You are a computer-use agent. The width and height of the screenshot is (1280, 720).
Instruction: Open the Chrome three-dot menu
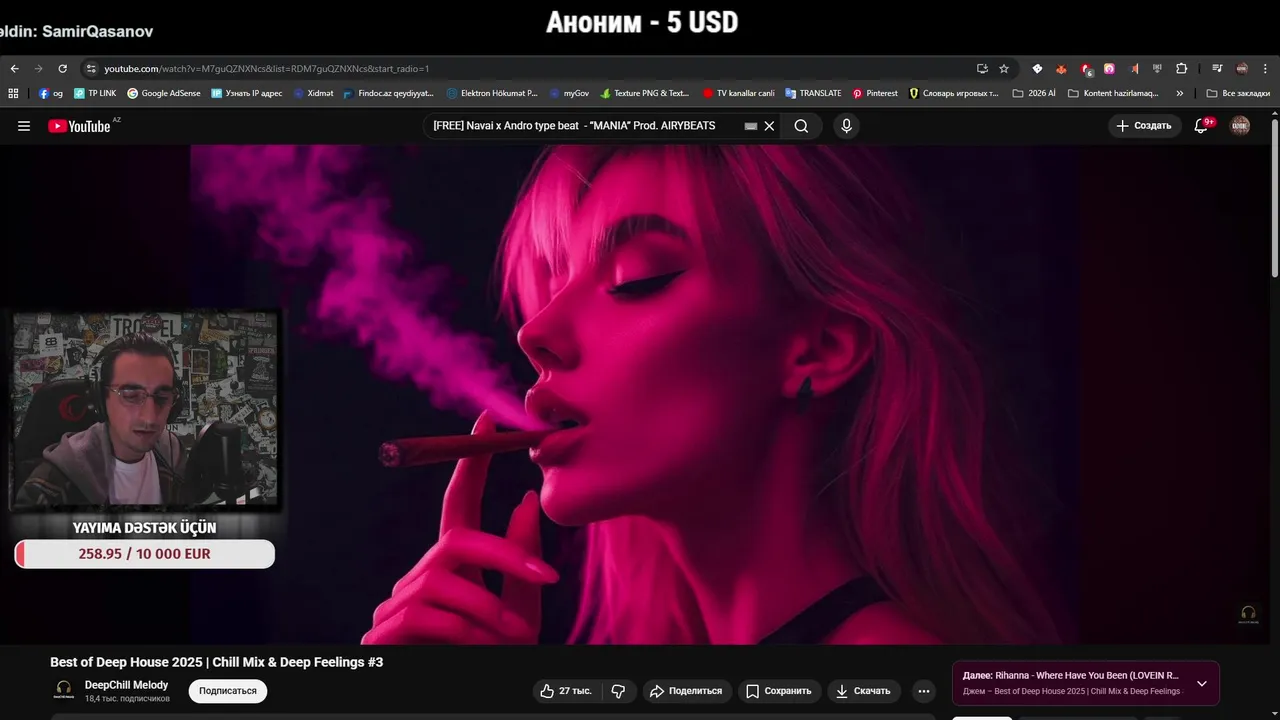pos(1265,69)
